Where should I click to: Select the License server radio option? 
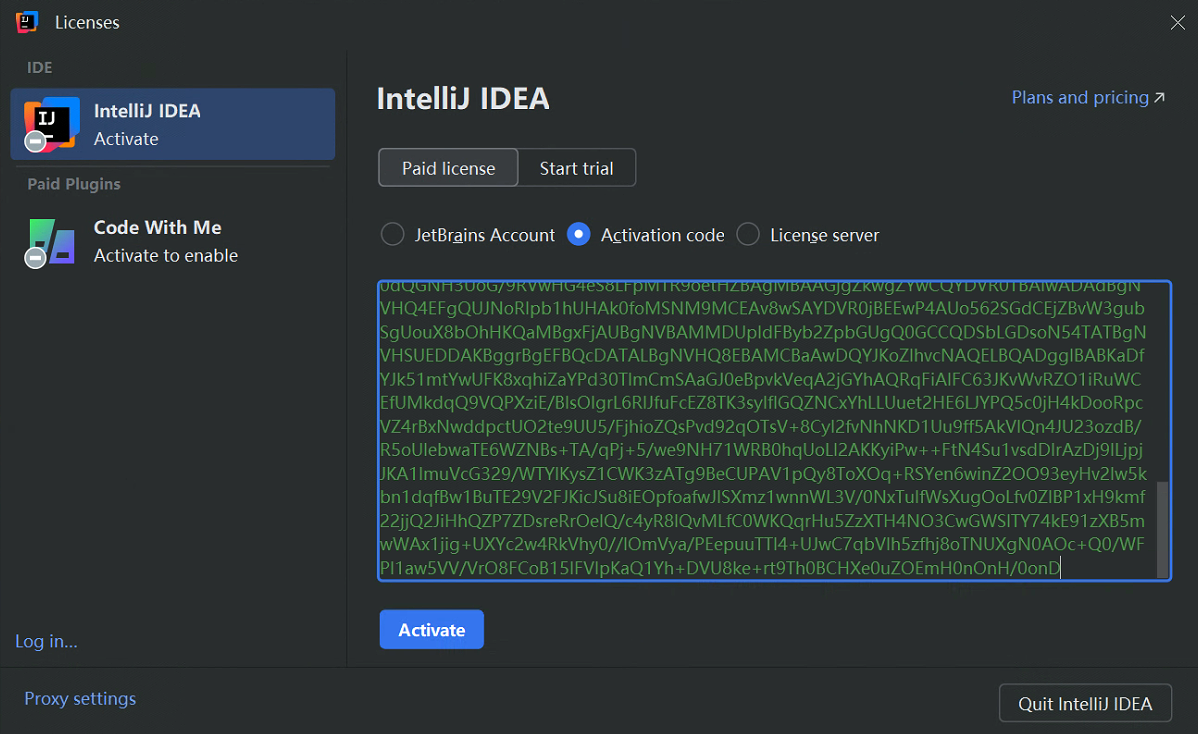point(748,235)
